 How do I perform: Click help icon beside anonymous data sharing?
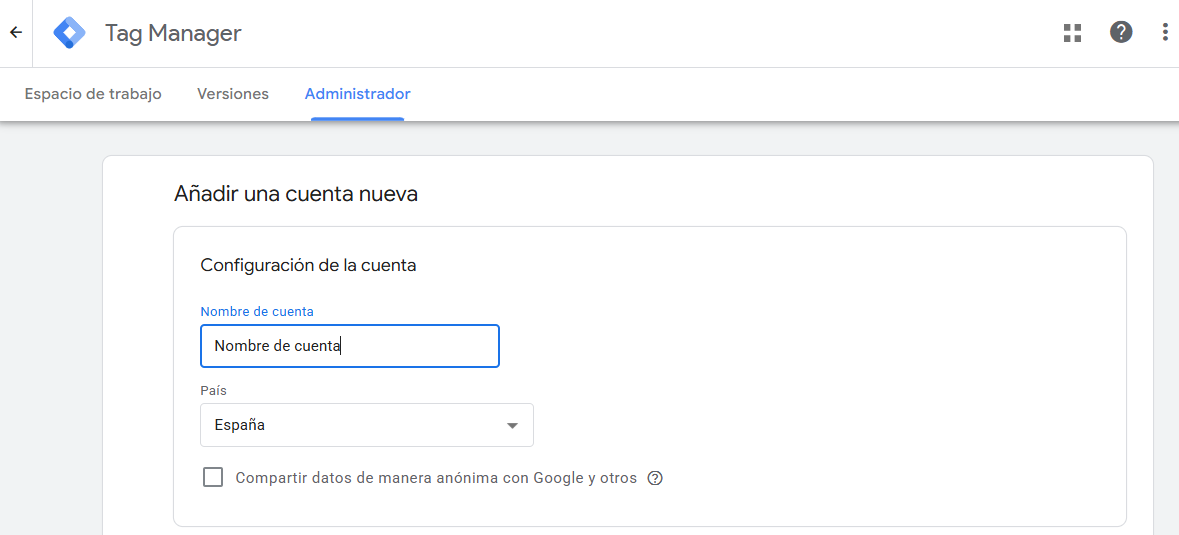click(655, 478)
